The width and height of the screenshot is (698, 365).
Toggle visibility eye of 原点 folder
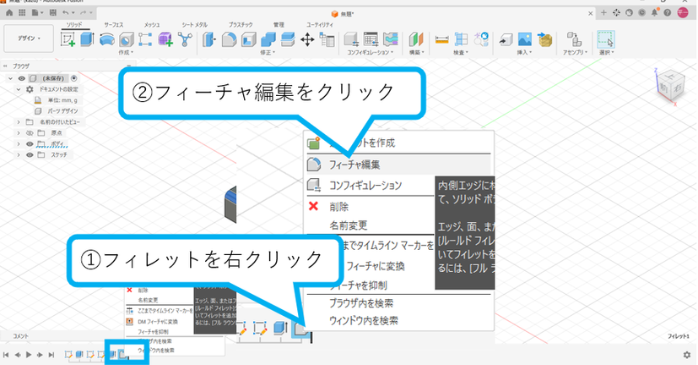tap(30, 133)
